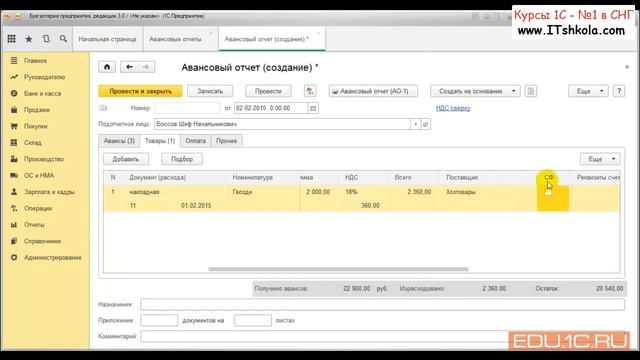This screenshot has width=640, height=360.
Task: Click the листах count field
Action: [253, 320]
